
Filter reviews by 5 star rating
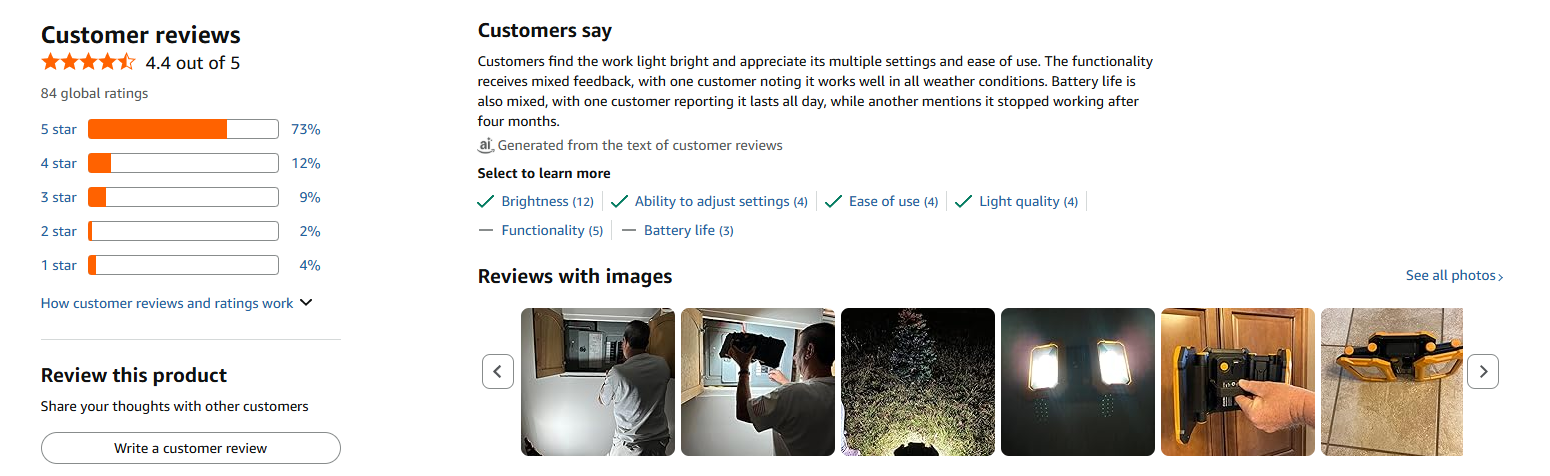(x=58, y=129)
